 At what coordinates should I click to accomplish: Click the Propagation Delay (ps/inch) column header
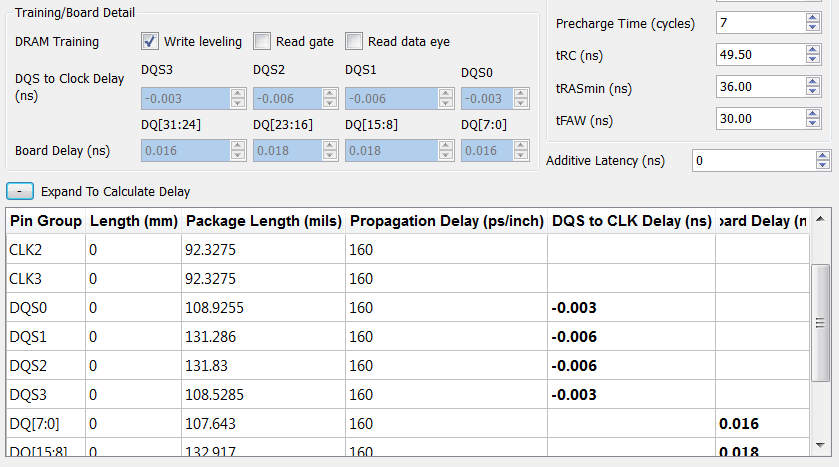pos(446,220)
